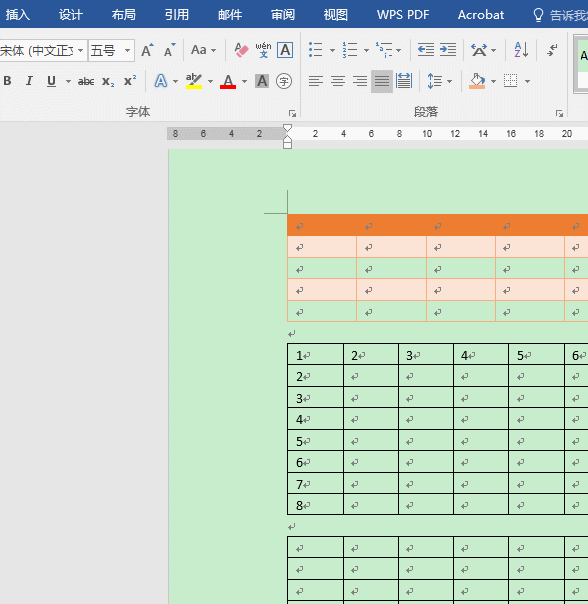Toggle justify alignment button
This screenshot has height=604, width=588.
pos(382,81)
